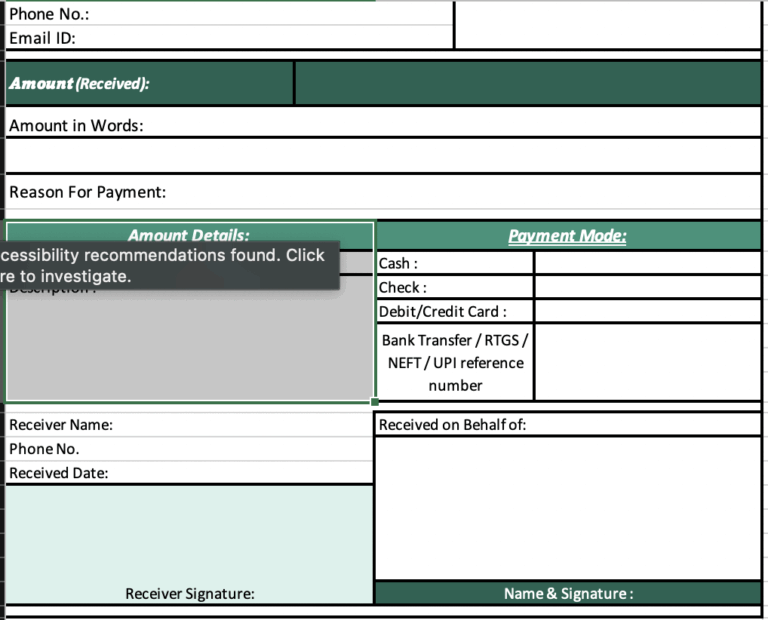Click the blank cell beside Cash
This screenshot has height=620, width=768.
(x=648, y=263)
